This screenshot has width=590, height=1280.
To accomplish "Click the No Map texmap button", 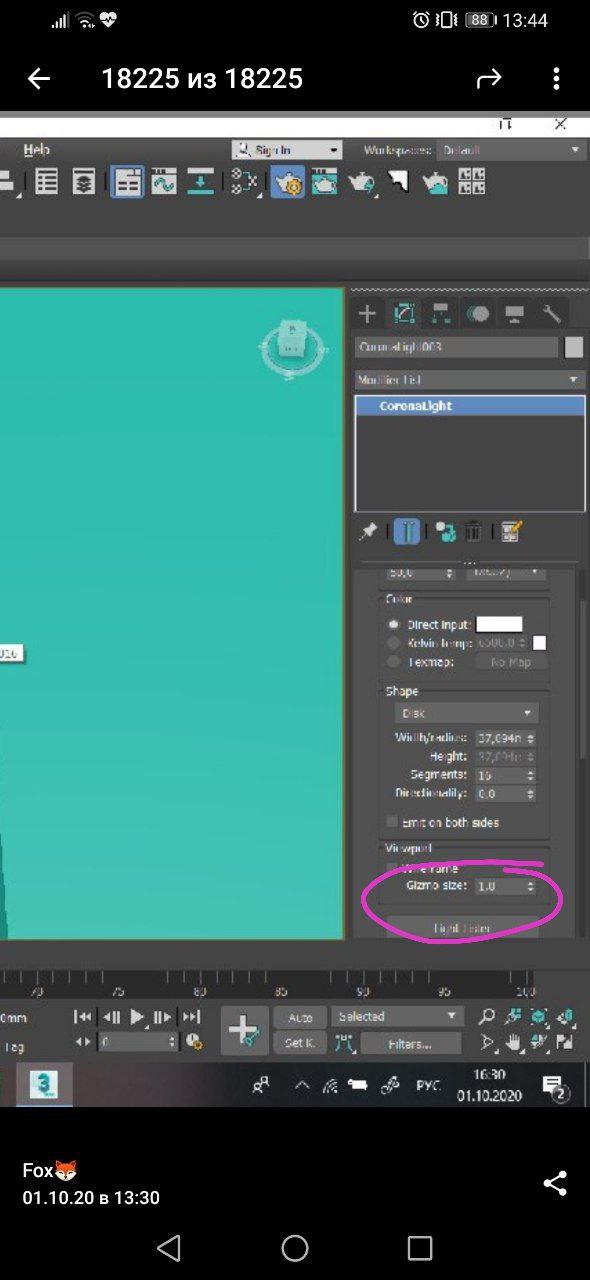I will (x=510, y=662).
